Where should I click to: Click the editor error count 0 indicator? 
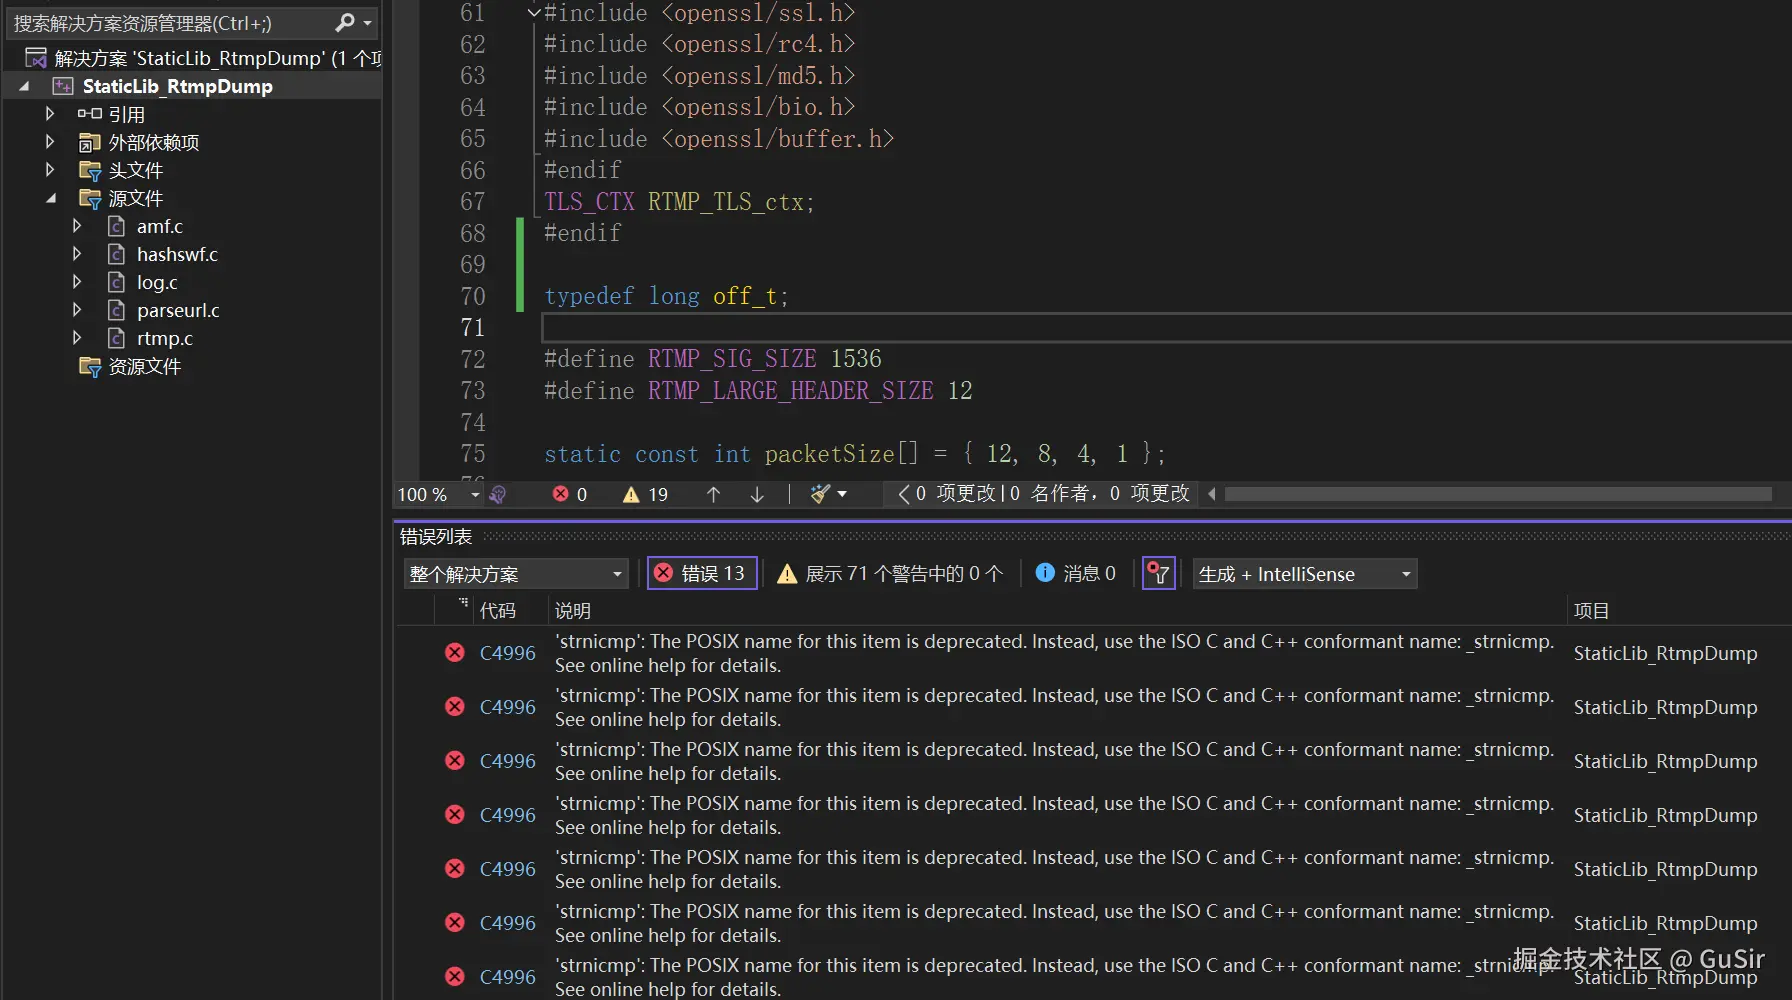click(x=570, y=494)
